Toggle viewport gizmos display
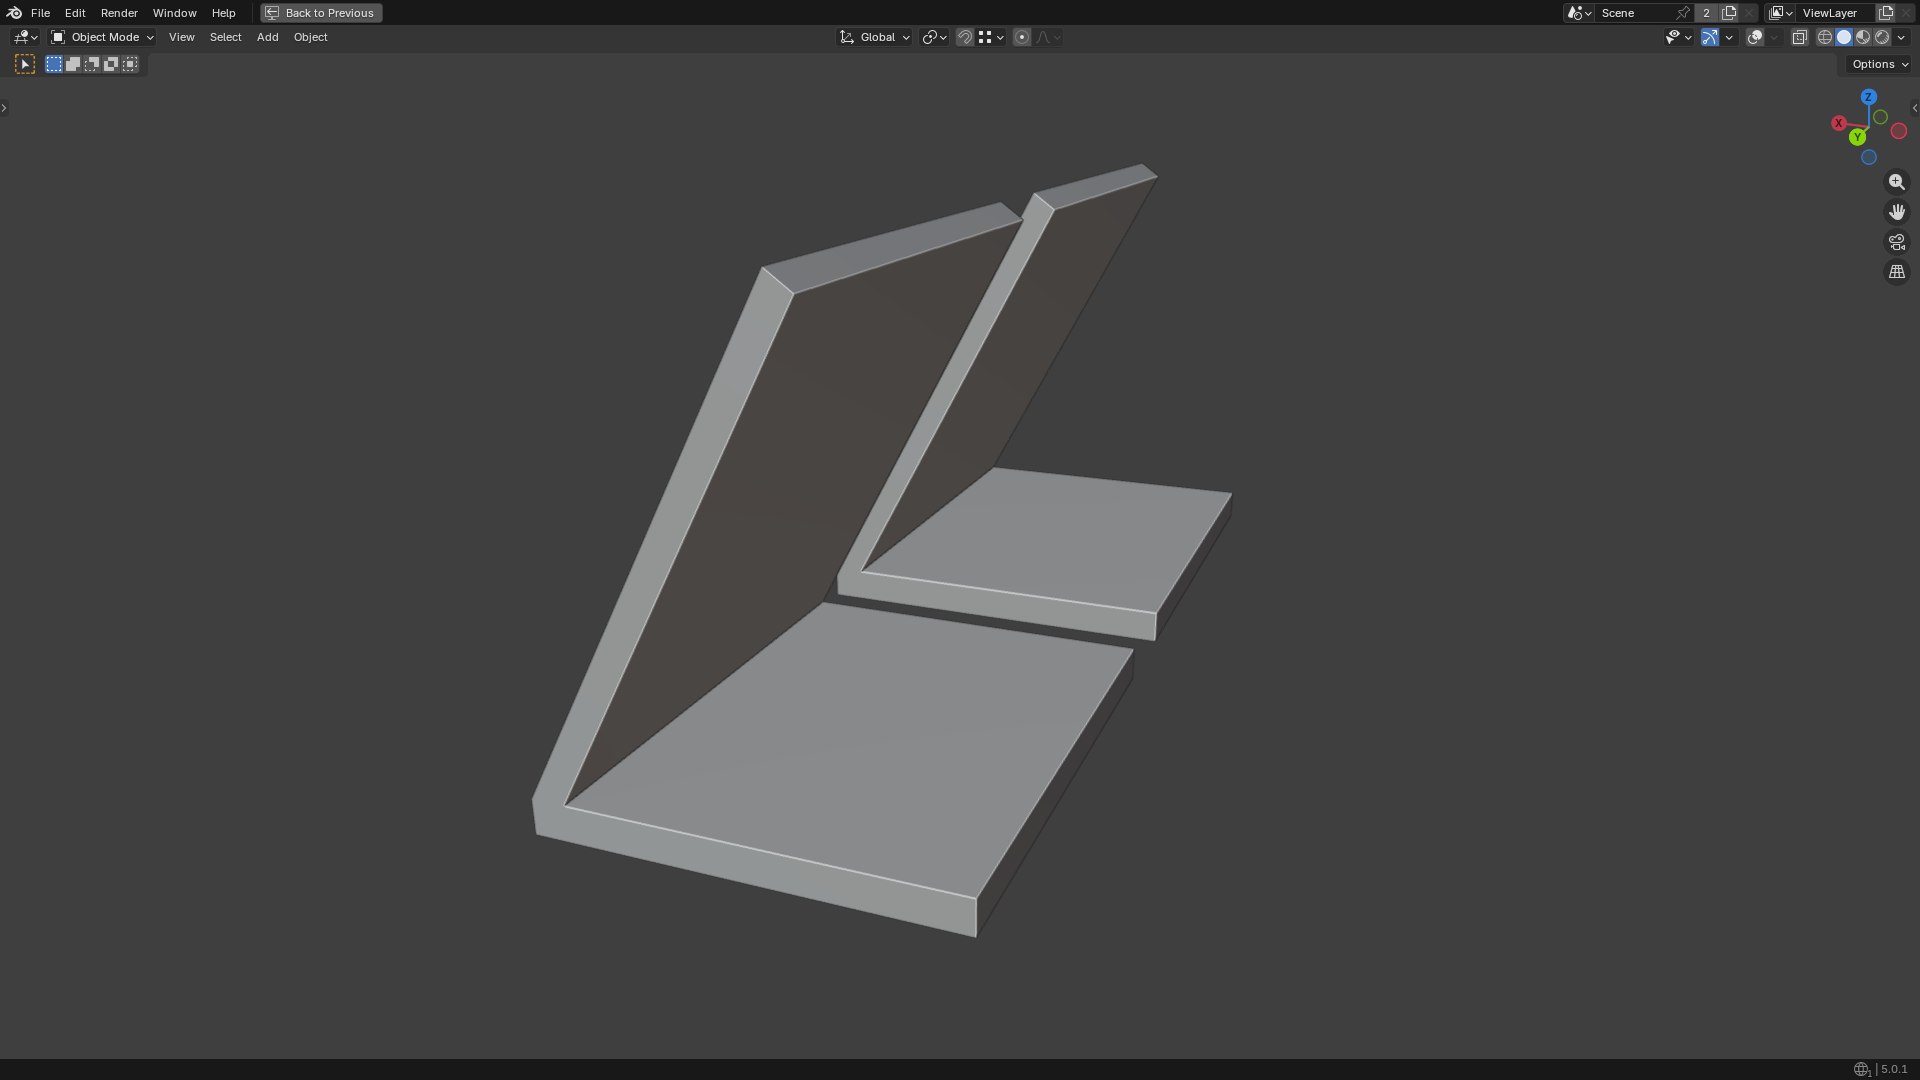1920x1080 pixels. coord(1710,37)
